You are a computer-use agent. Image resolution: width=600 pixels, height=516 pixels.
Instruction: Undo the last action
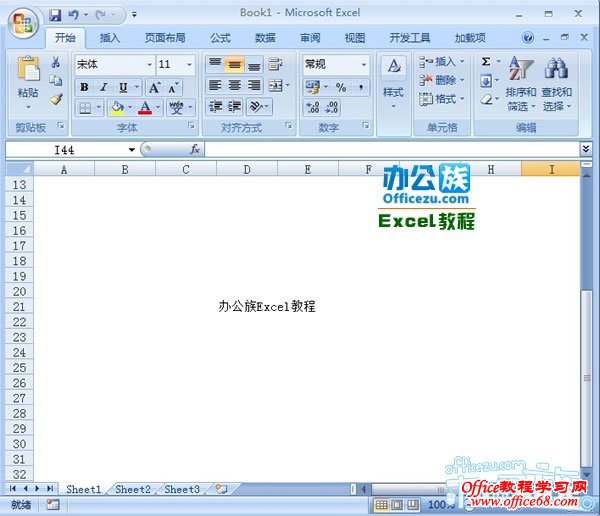click(x=73, y=15)
